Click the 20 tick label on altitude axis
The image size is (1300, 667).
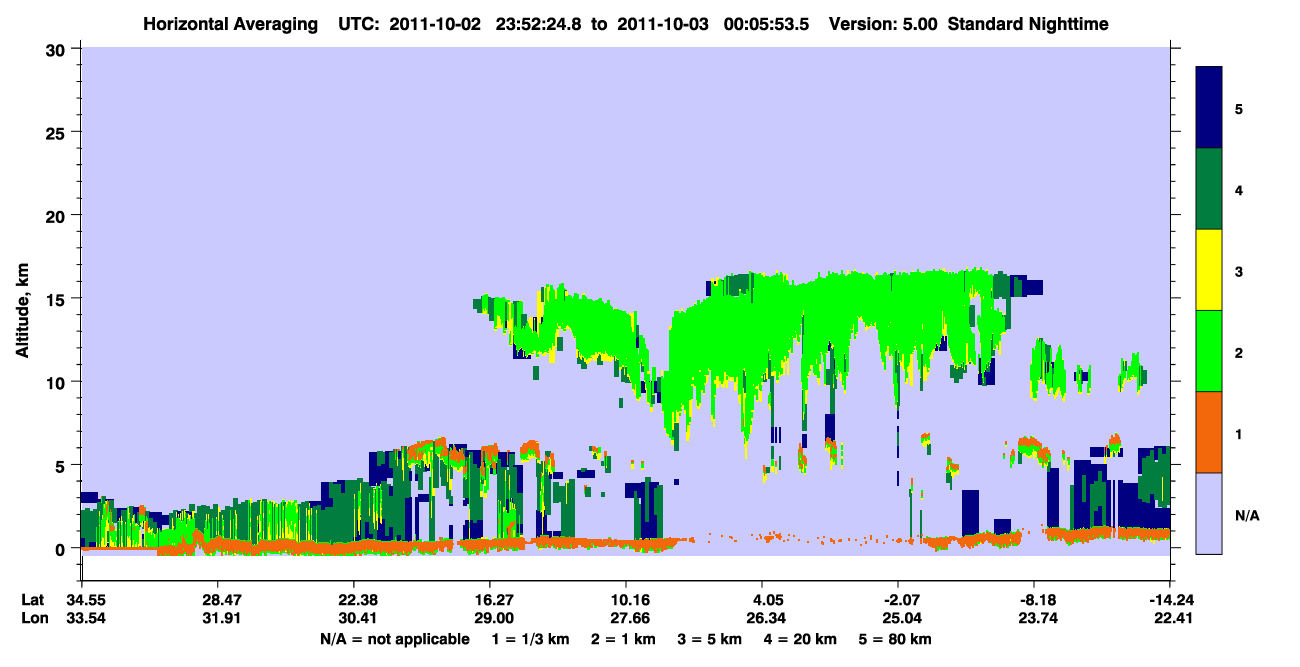(x=57, y=216)
